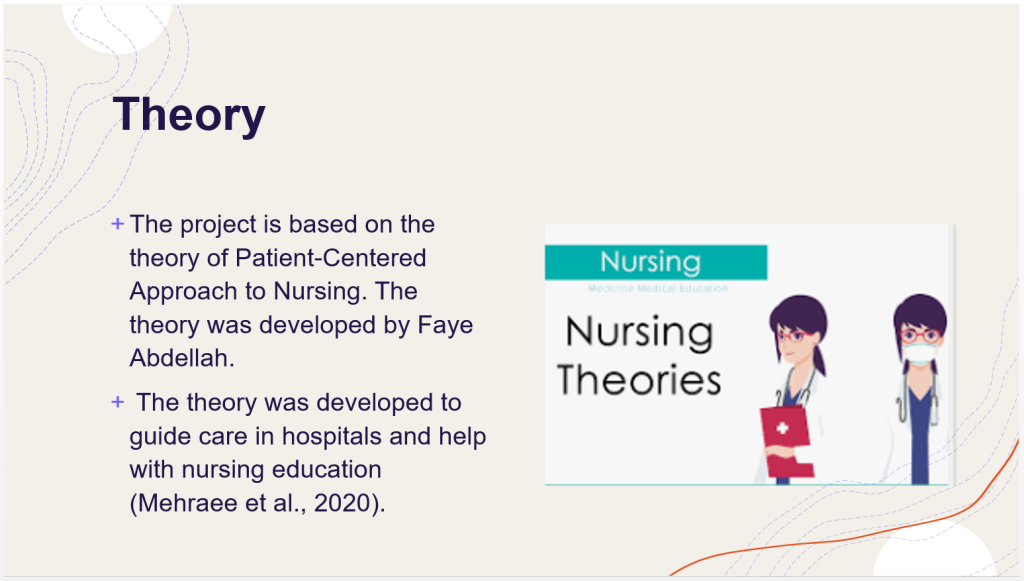This screenshot has width=1024, height=581.
Task: Click the "Medicine Medical Education" subtitle text
Action: point(657,289)
